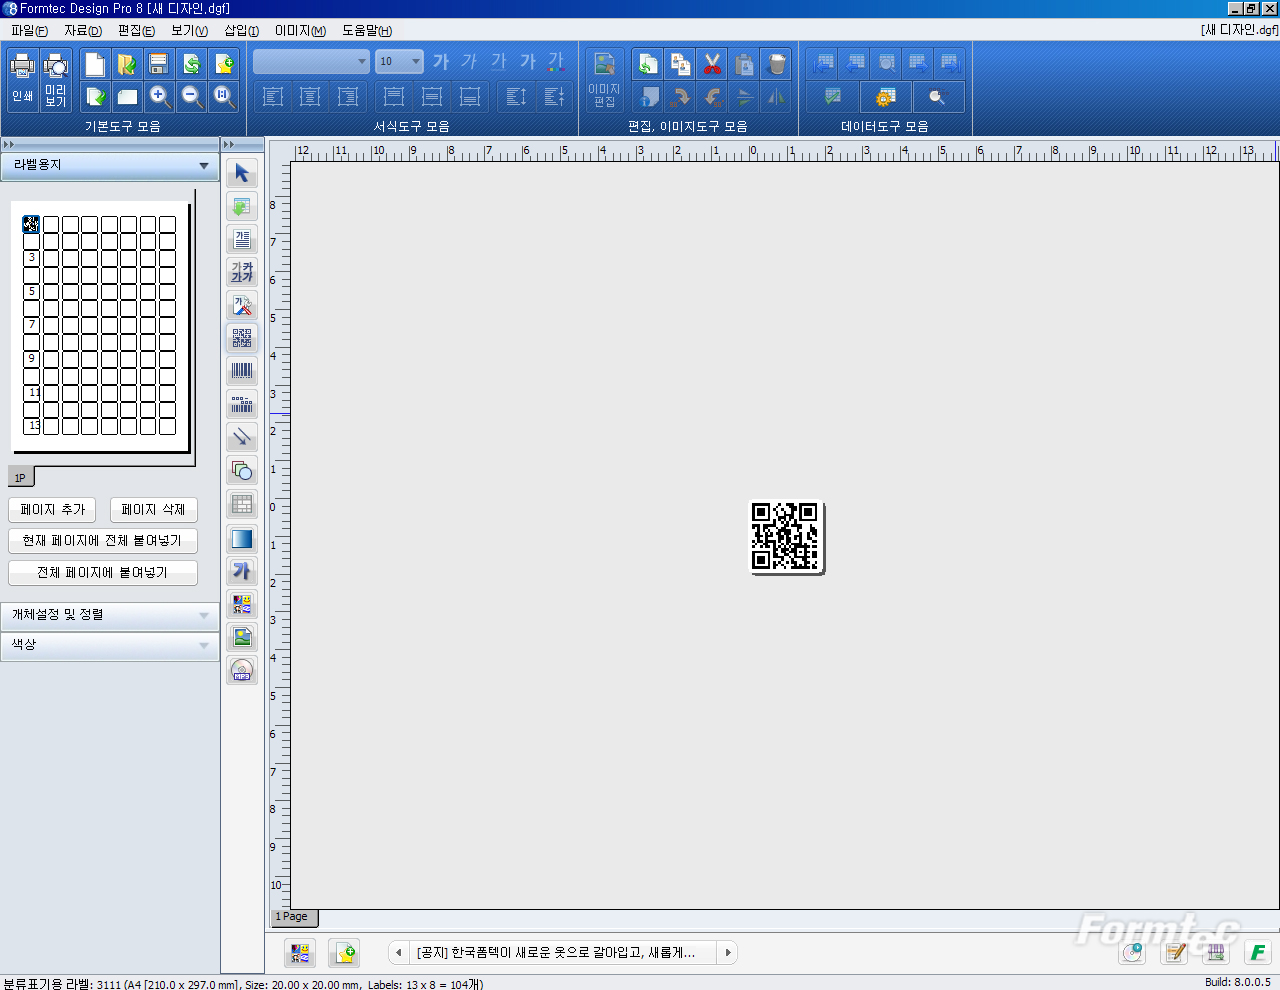The width and height of the screenshot is (1280, 990).
Task: Select the 1 Page canvas tab
Action: tap(293, 917)
